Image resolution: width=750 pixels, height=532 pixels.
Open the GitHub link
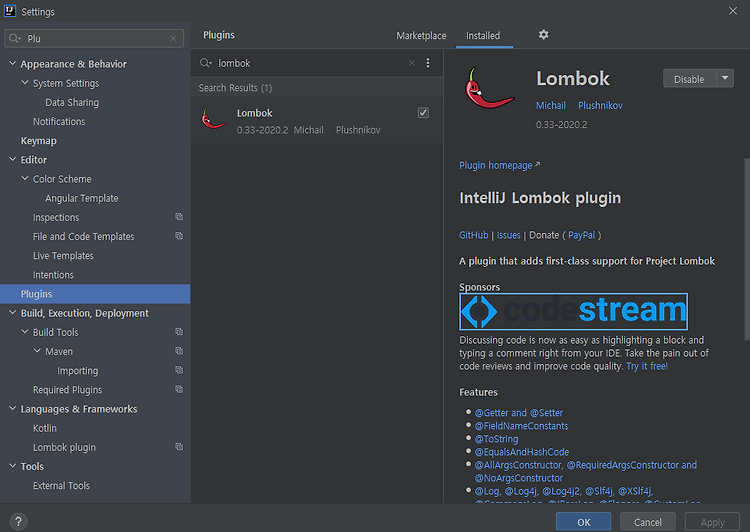click(474, 235)
